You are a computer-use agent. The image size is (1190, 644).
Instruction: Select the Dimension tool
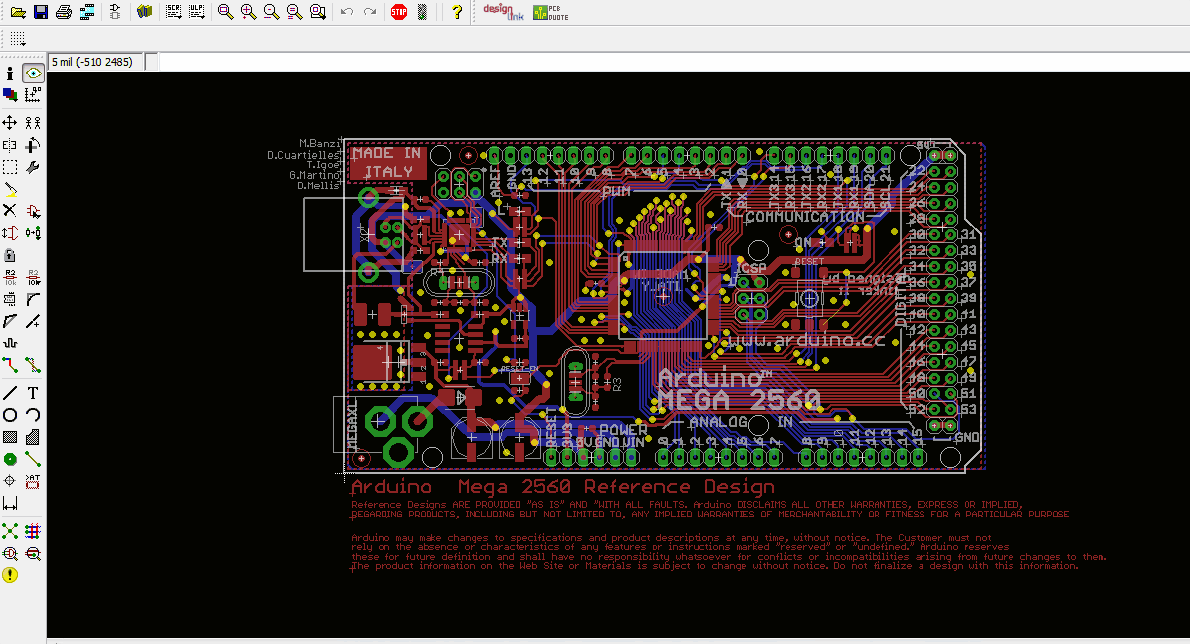pos(10,504)
